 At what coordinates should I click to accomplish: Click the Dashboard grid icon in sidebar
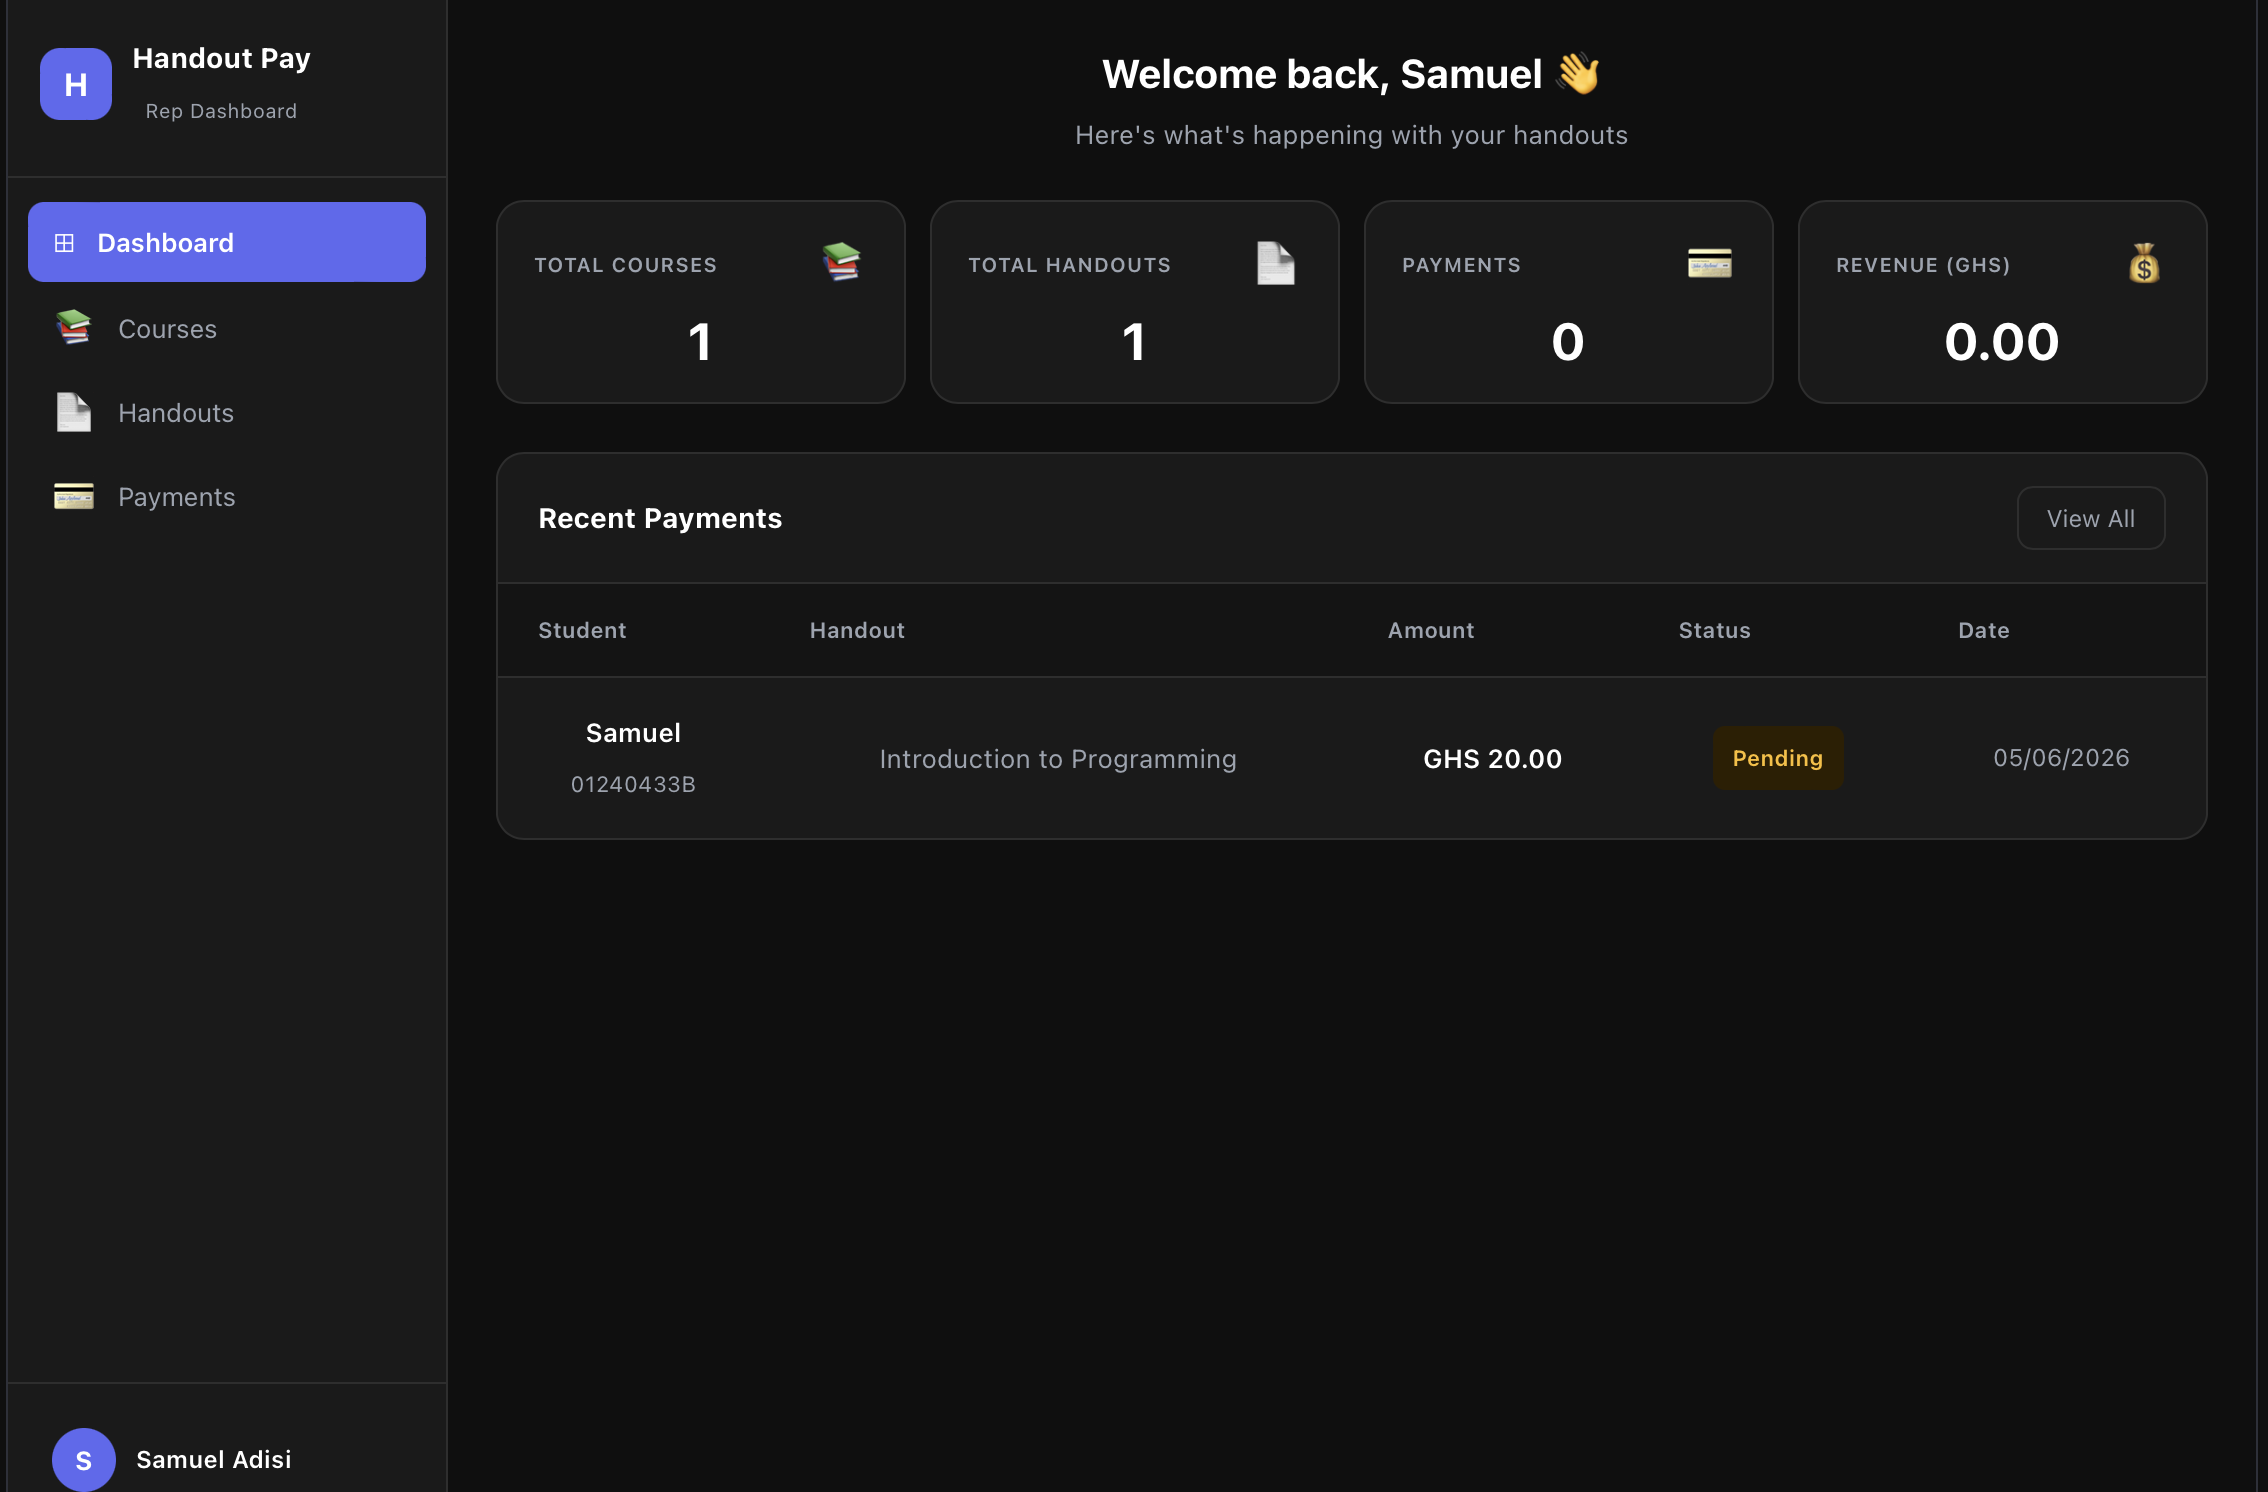coord(64,243)
